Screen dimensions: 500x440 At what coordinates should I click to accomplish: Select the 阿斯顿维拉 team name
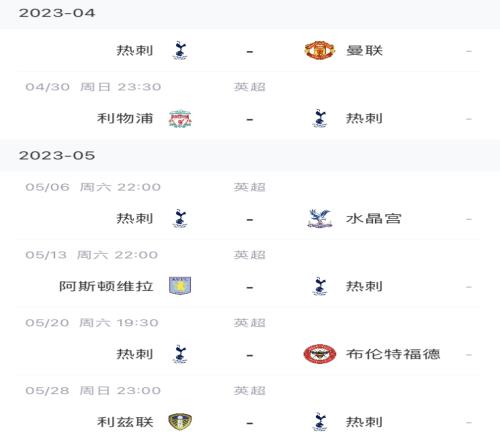(x=106, y=286)
